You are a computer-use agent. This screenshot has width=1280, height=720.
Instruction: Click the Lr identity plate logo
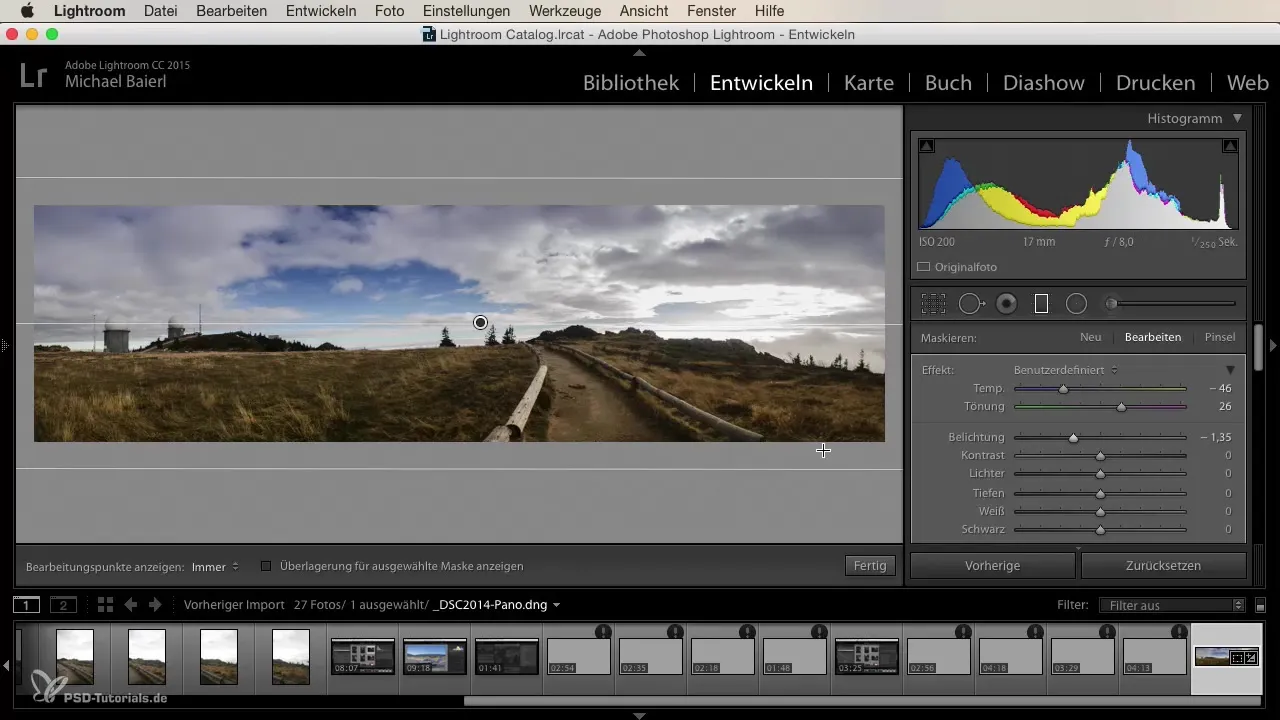pos(33,76)
